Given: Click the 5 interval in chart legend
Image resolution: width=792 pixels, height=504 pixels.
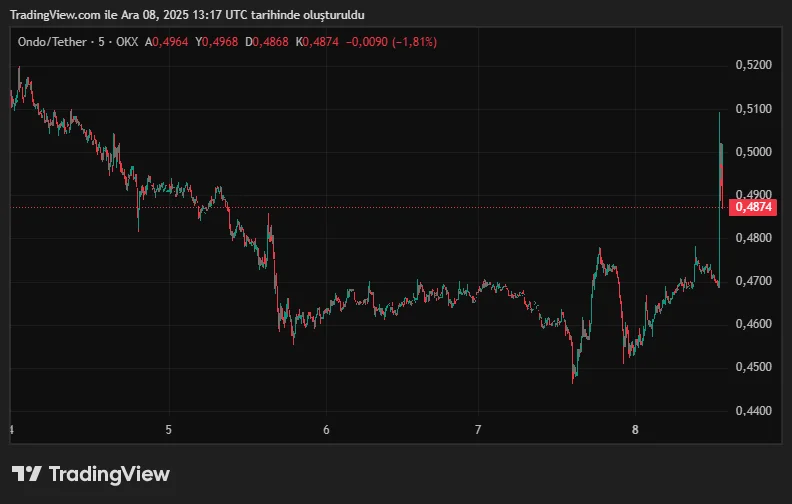Looking at the screenshot, I should pos(103,42).
